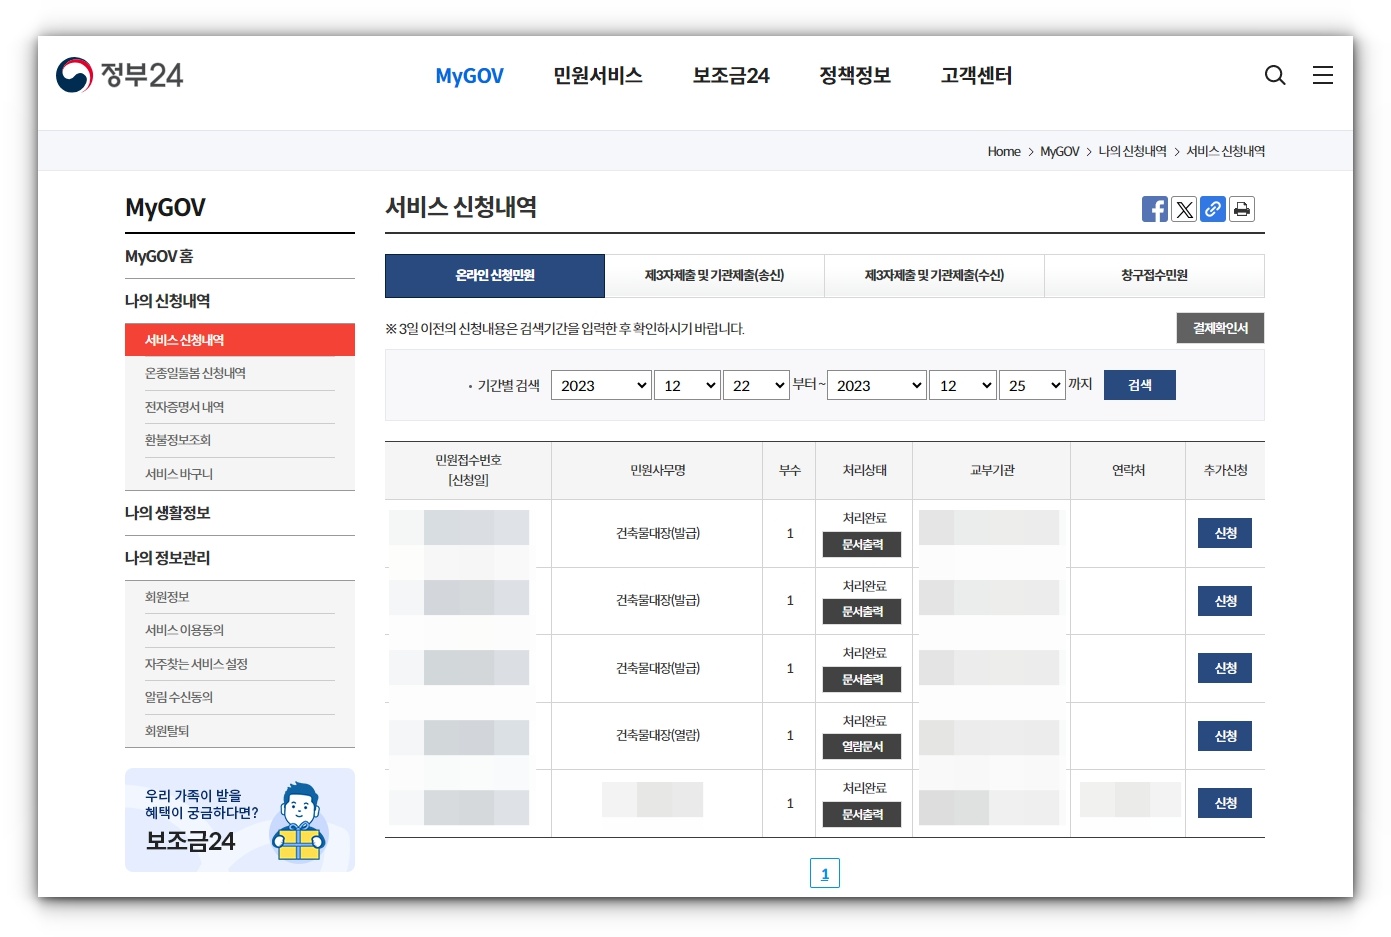Screen dimensions: 1391x937
Task: Share the page via the Facebook icon
Action: point(1154,209)
